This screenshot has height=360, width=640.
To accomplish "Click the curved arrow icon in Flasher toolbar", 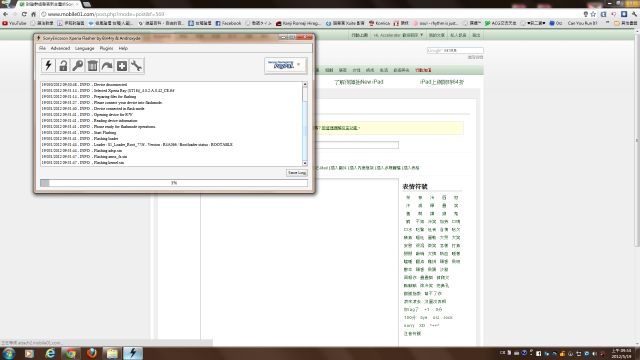I will click(107, 66).
